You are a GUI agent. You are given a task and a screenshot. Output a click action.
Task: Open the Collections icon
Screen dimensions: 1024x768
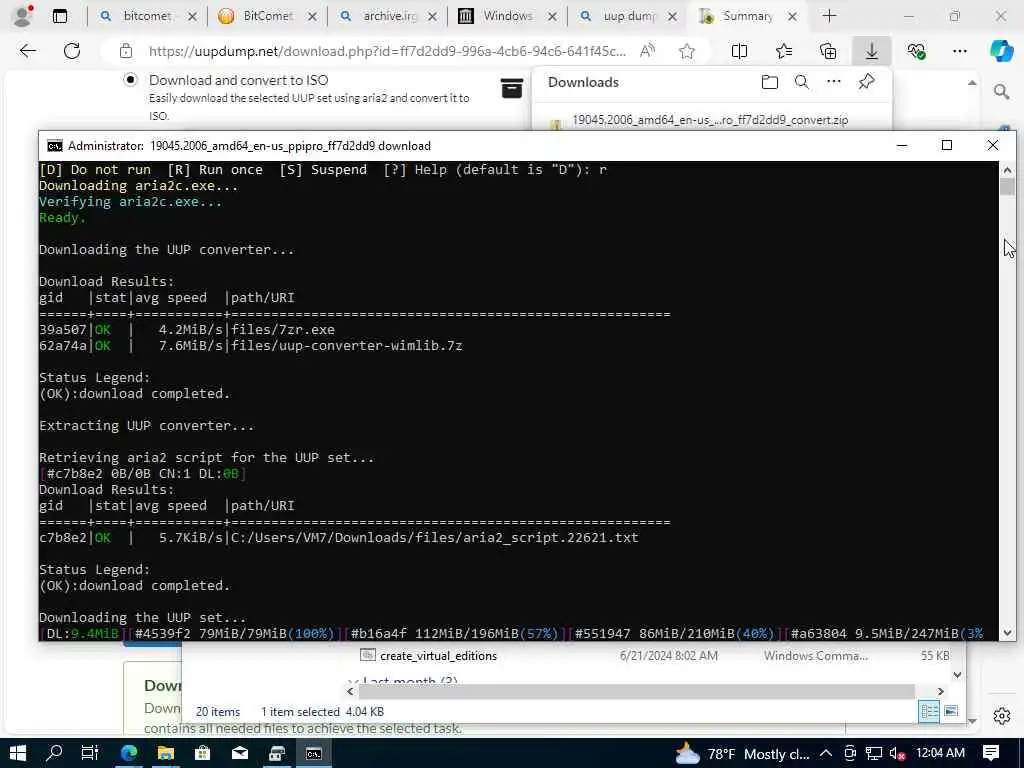click(x=828, y=51)
